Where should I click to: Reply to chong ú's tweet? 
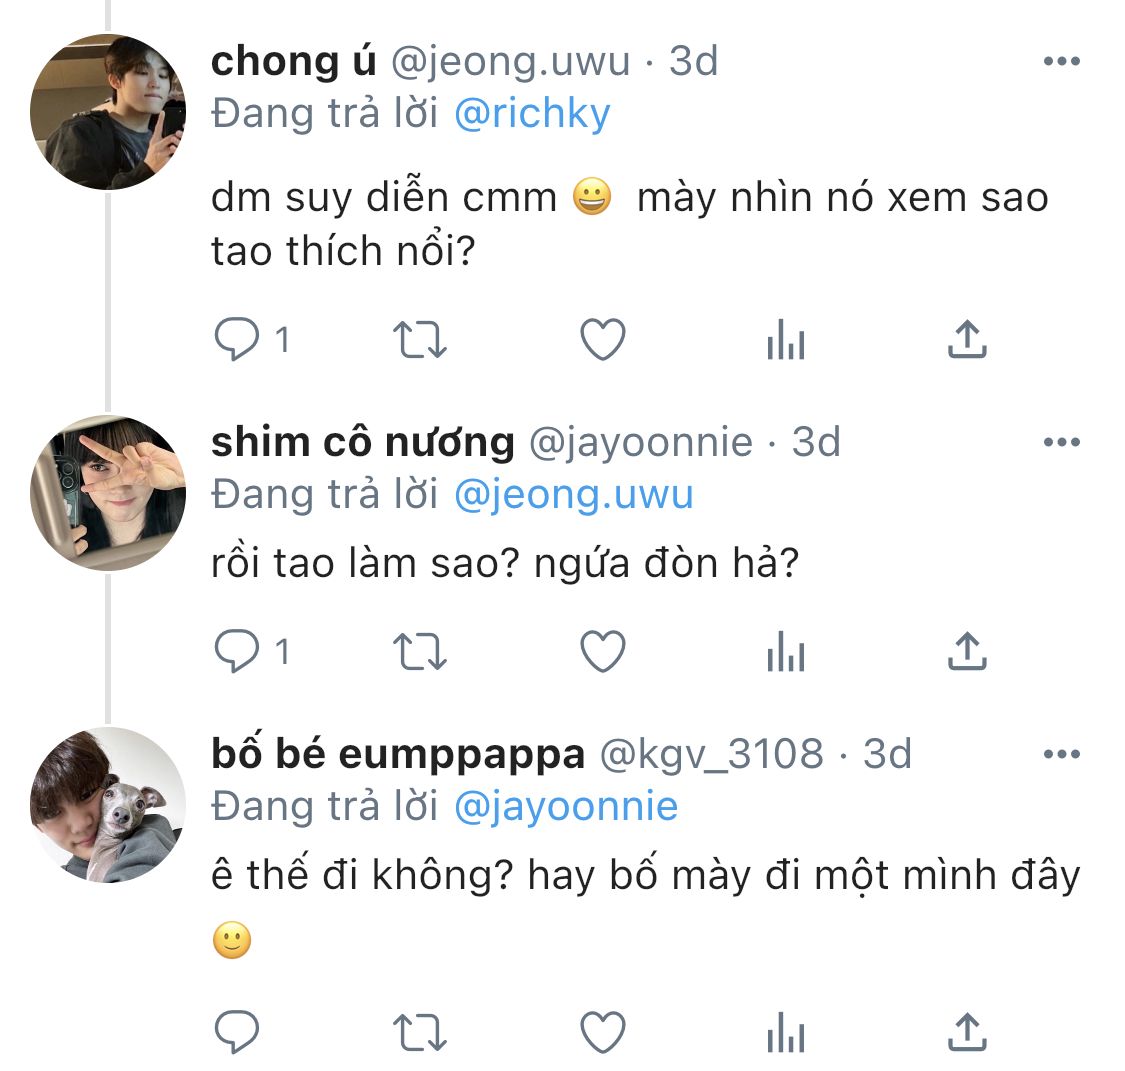[x=237, y=341]
